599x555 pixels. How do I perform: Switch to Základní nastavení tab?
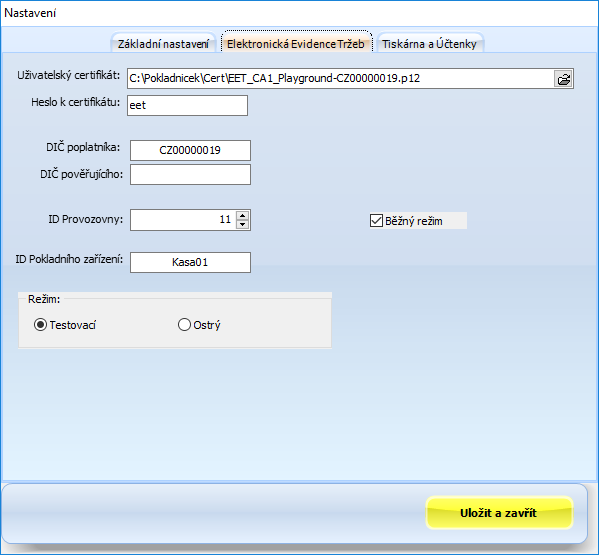point(163,44)
